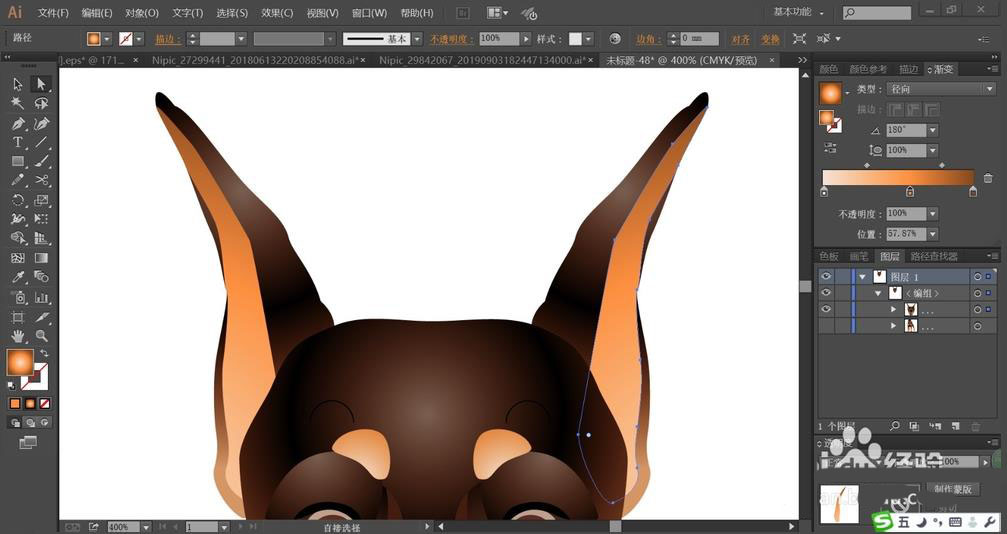Switch to the 路径查找器 panel tab
The image size is (1007, 534).
(x=933, y=256)
